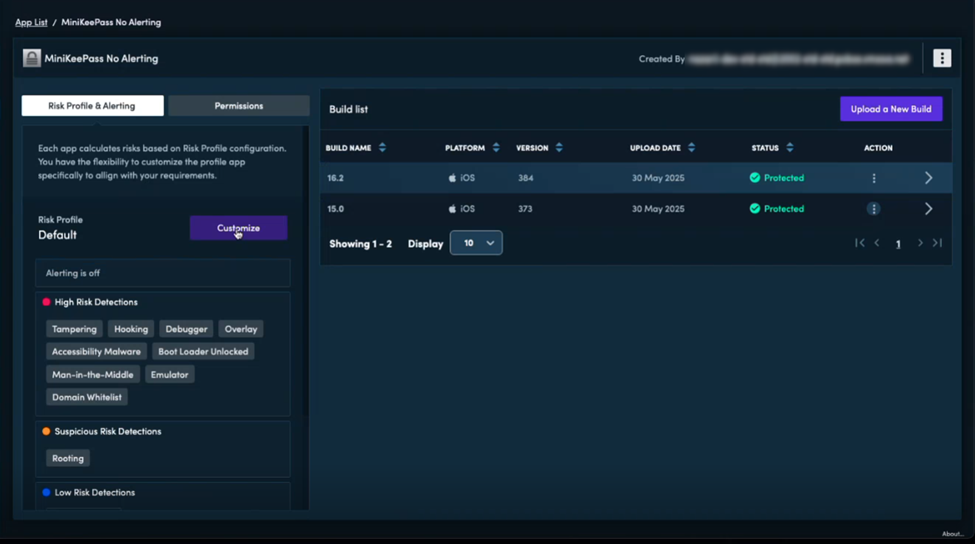This screenshot has height=544, width=975.
Task: Click the Apple iOS icon in row 16.2
Action: coord(452,178)
